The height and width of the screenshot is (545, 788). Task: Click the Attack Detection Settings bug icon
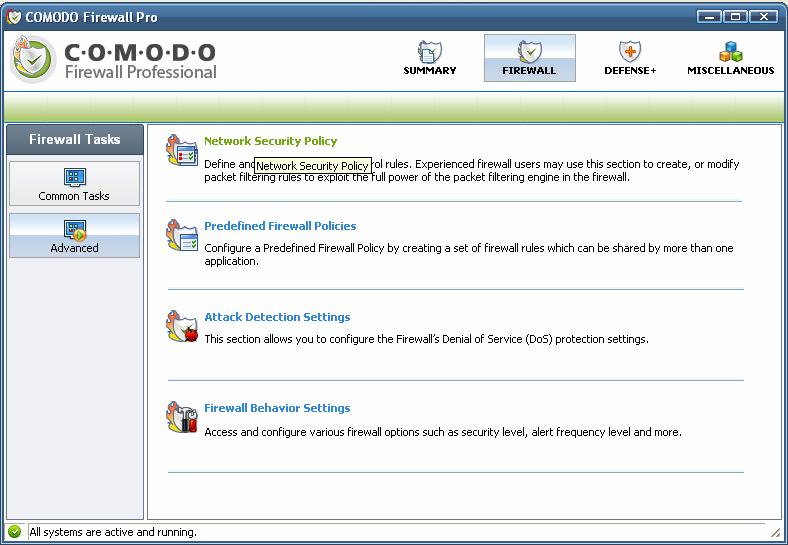tap(181, 326)
